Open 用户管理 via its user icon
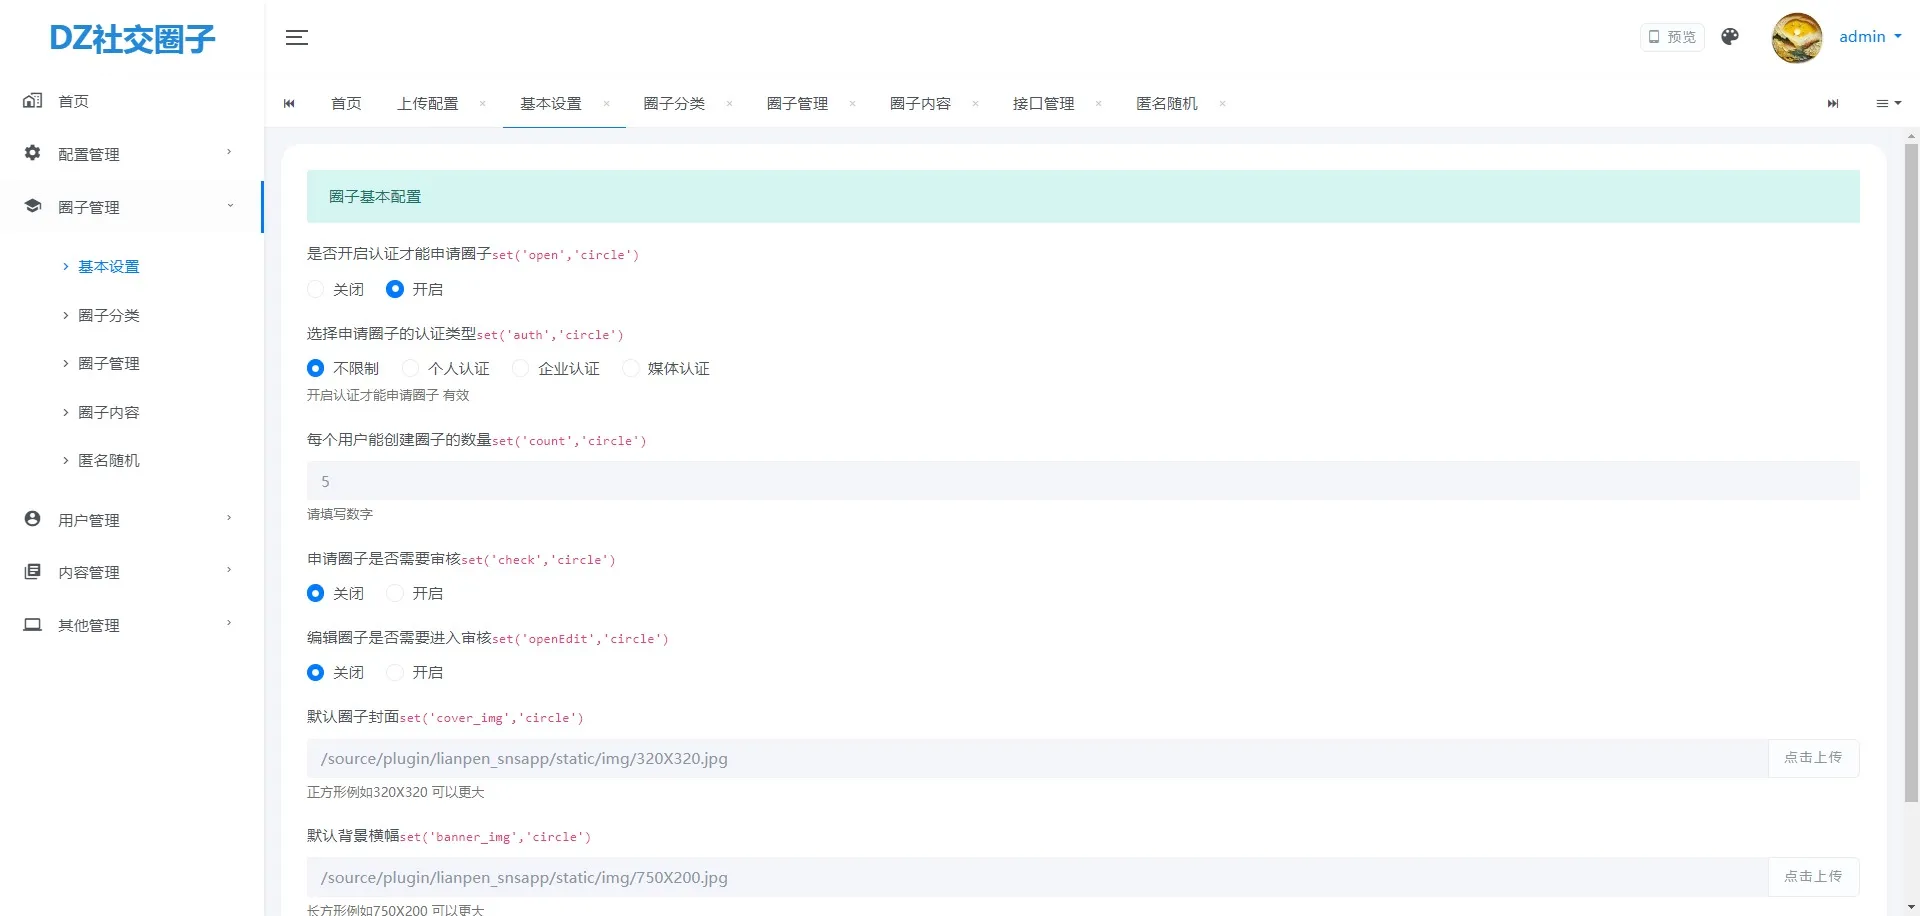The height and width of the screenshot is (916, 1920). pos(31,519)
